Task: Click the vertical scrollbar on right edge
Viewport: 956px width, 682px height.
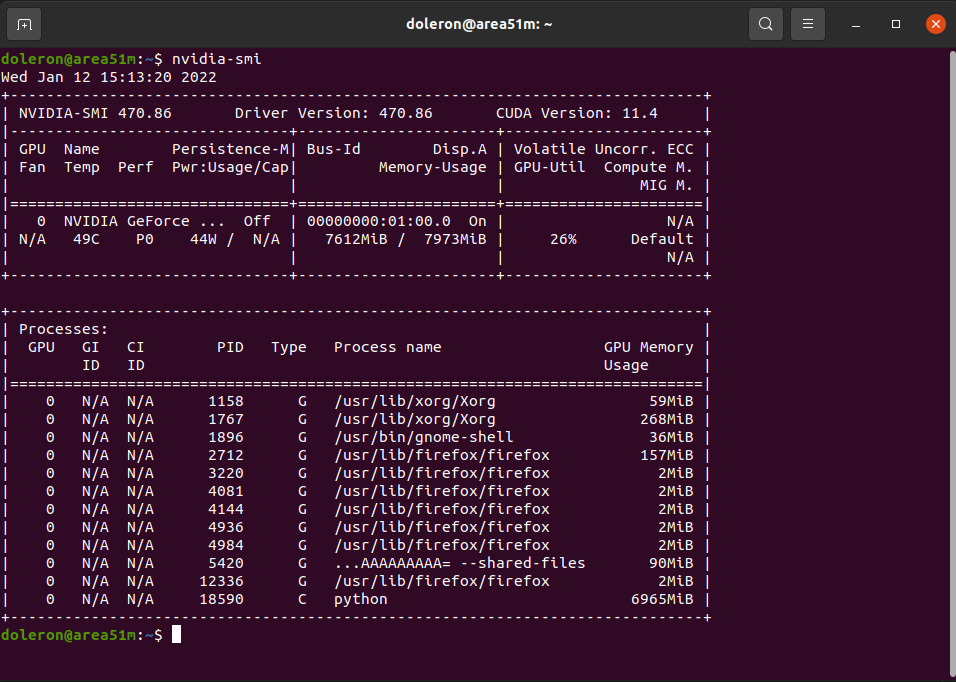Action: pyautogui.click(x=952, y=360)
